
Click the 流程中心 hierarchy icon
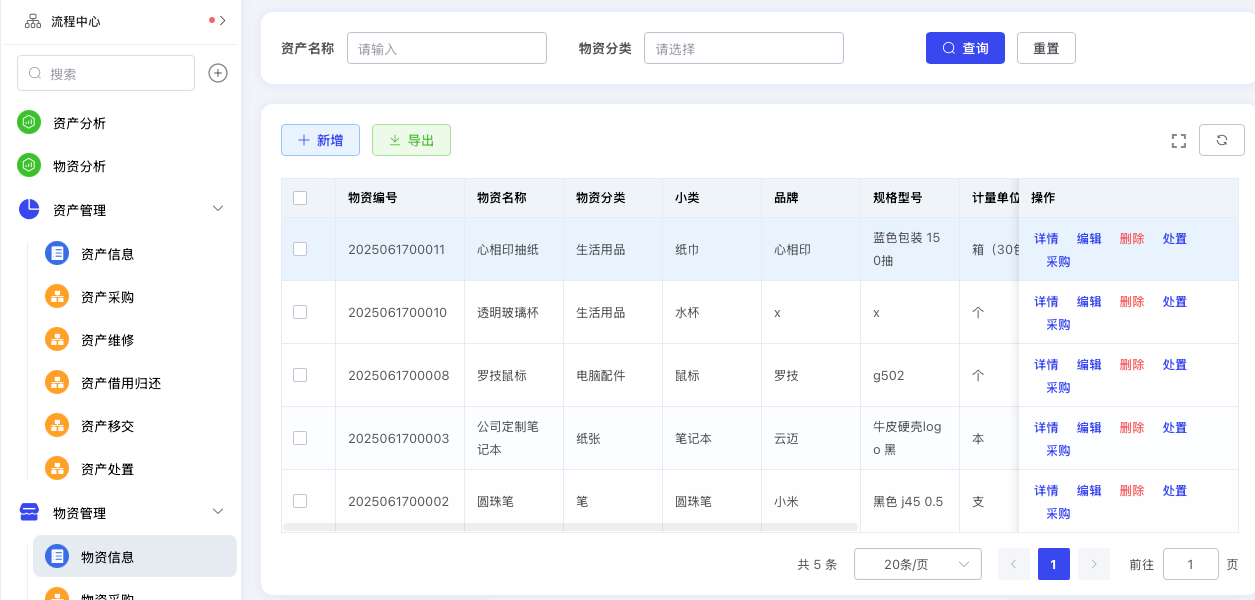pos(33,21)
